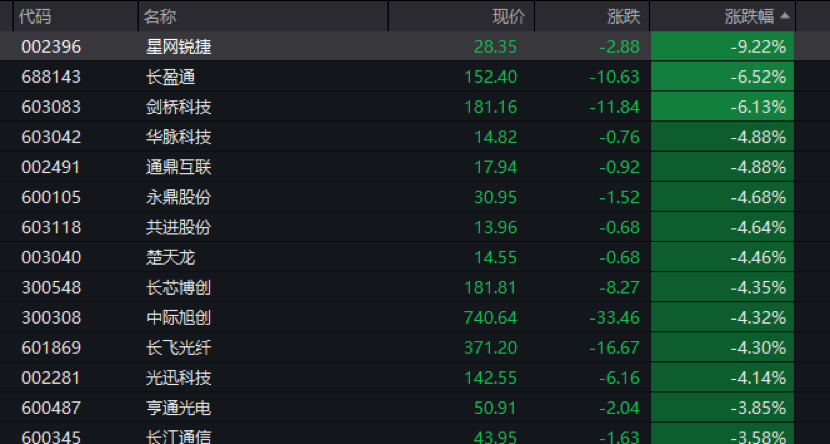Open stock name 长飞光纤
Screen dimensions: 830x444
[178, 348]
